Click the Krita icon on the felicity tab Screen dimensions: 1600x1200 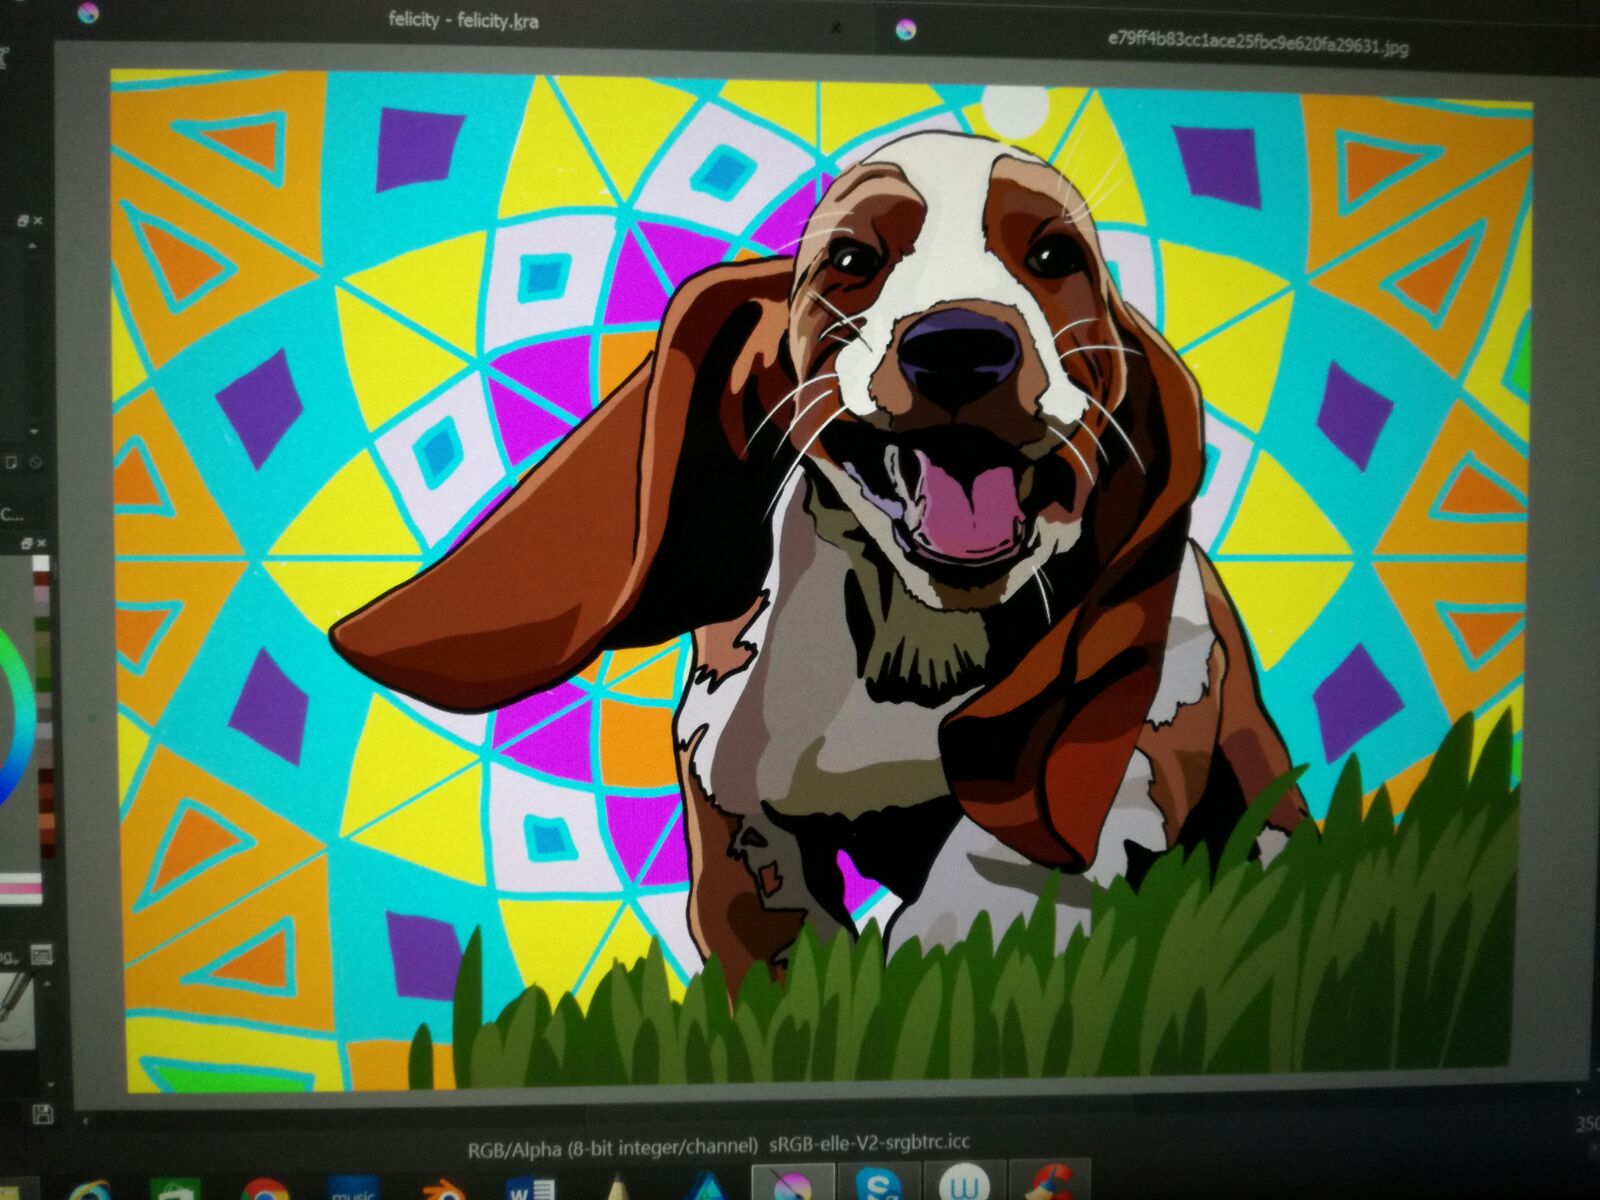88,12
